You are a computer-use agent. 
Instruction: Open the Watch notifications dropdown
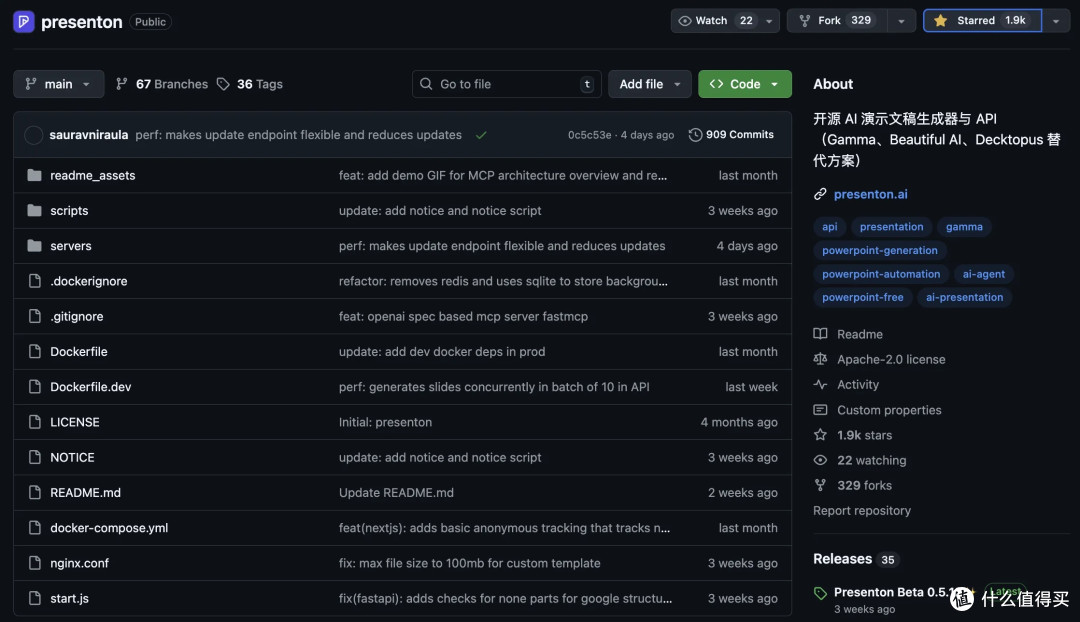[725, 21]
